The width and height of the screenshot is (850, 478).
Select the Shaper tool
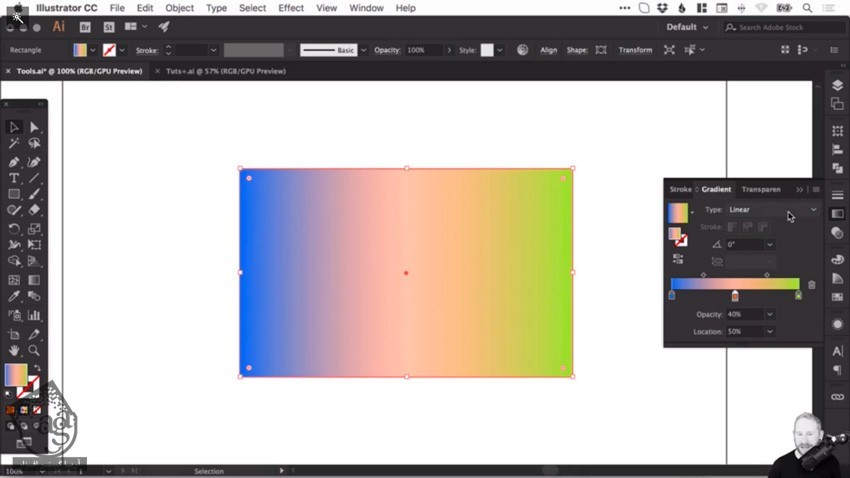(x=14, y=210)
